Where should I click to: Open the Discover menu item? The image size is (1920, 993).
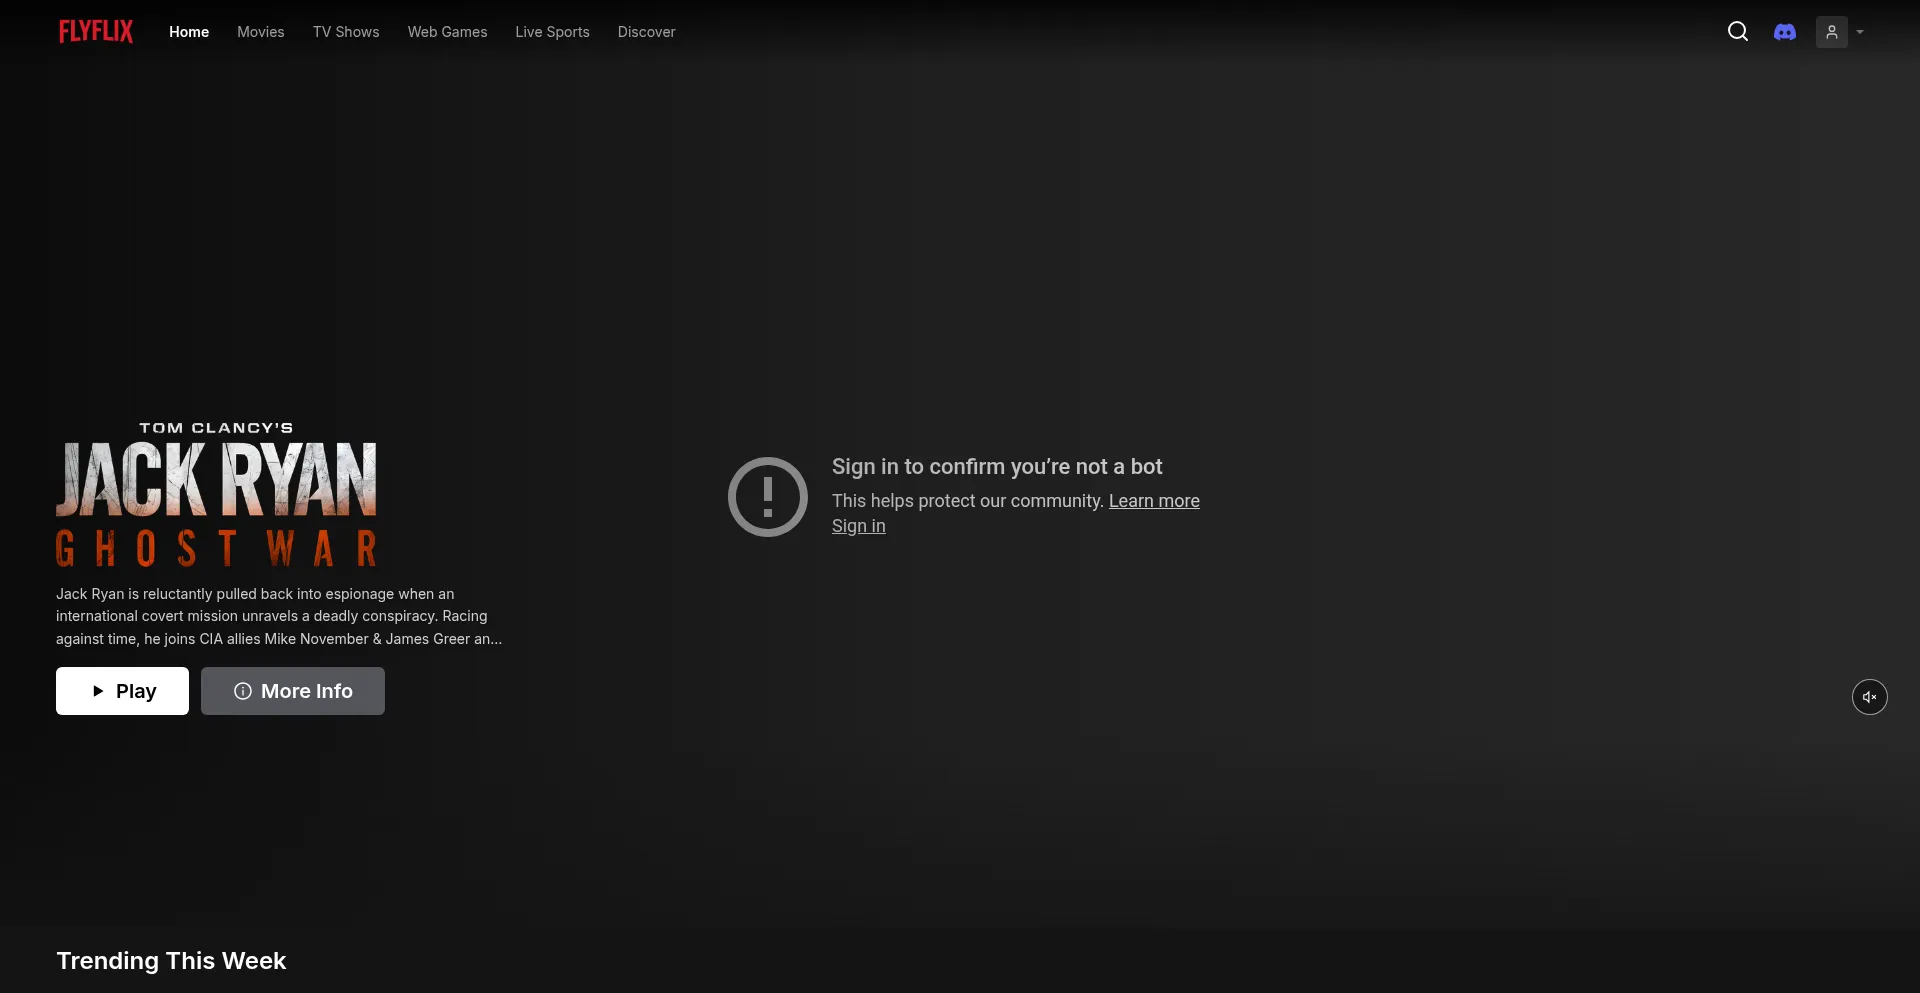(646, 32)
